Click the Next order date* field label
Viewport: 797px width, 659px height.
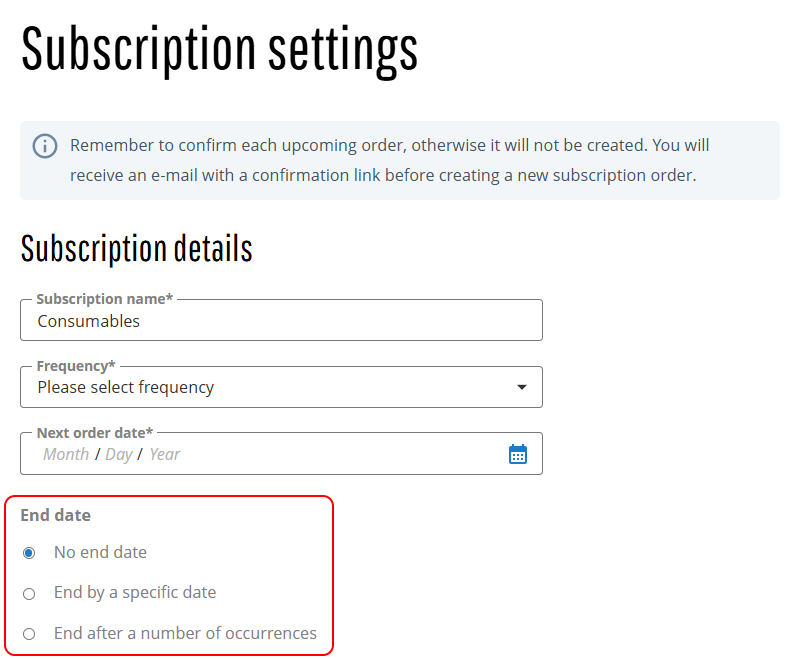95,433
